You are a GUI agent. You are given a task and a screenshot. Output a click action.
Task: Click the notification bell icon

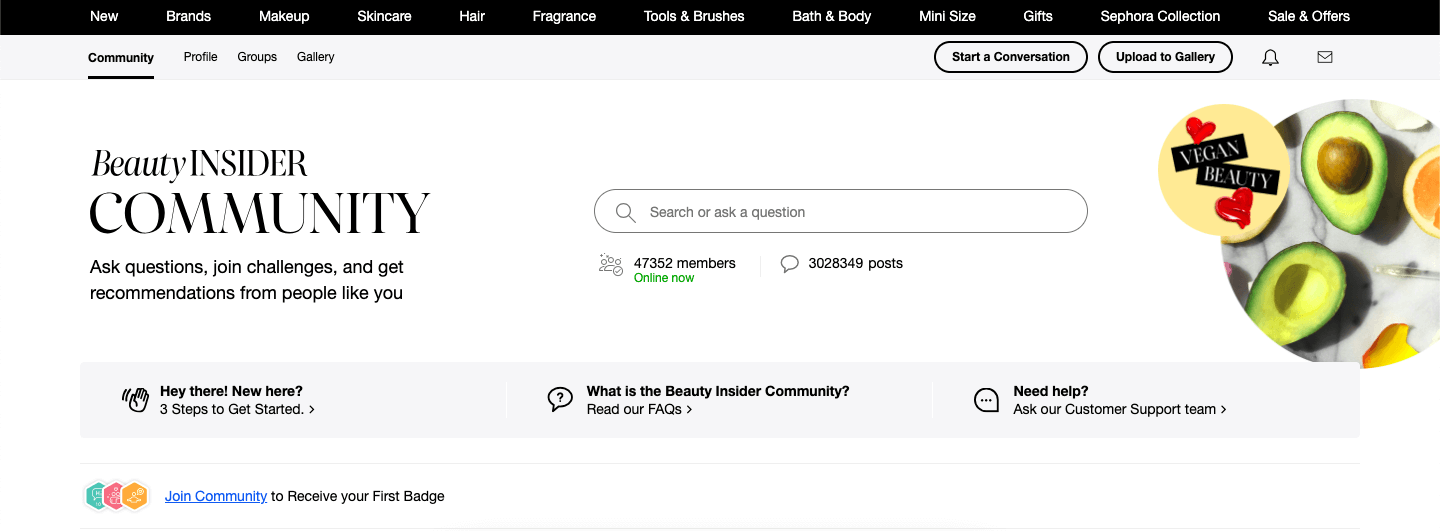click(x=1270, y=58)
